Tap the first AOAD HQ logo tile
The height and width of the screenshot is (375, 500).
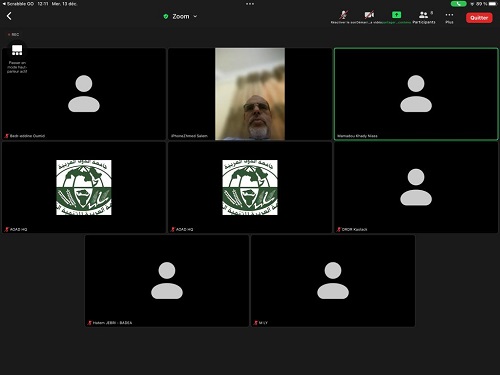(84, 187)
